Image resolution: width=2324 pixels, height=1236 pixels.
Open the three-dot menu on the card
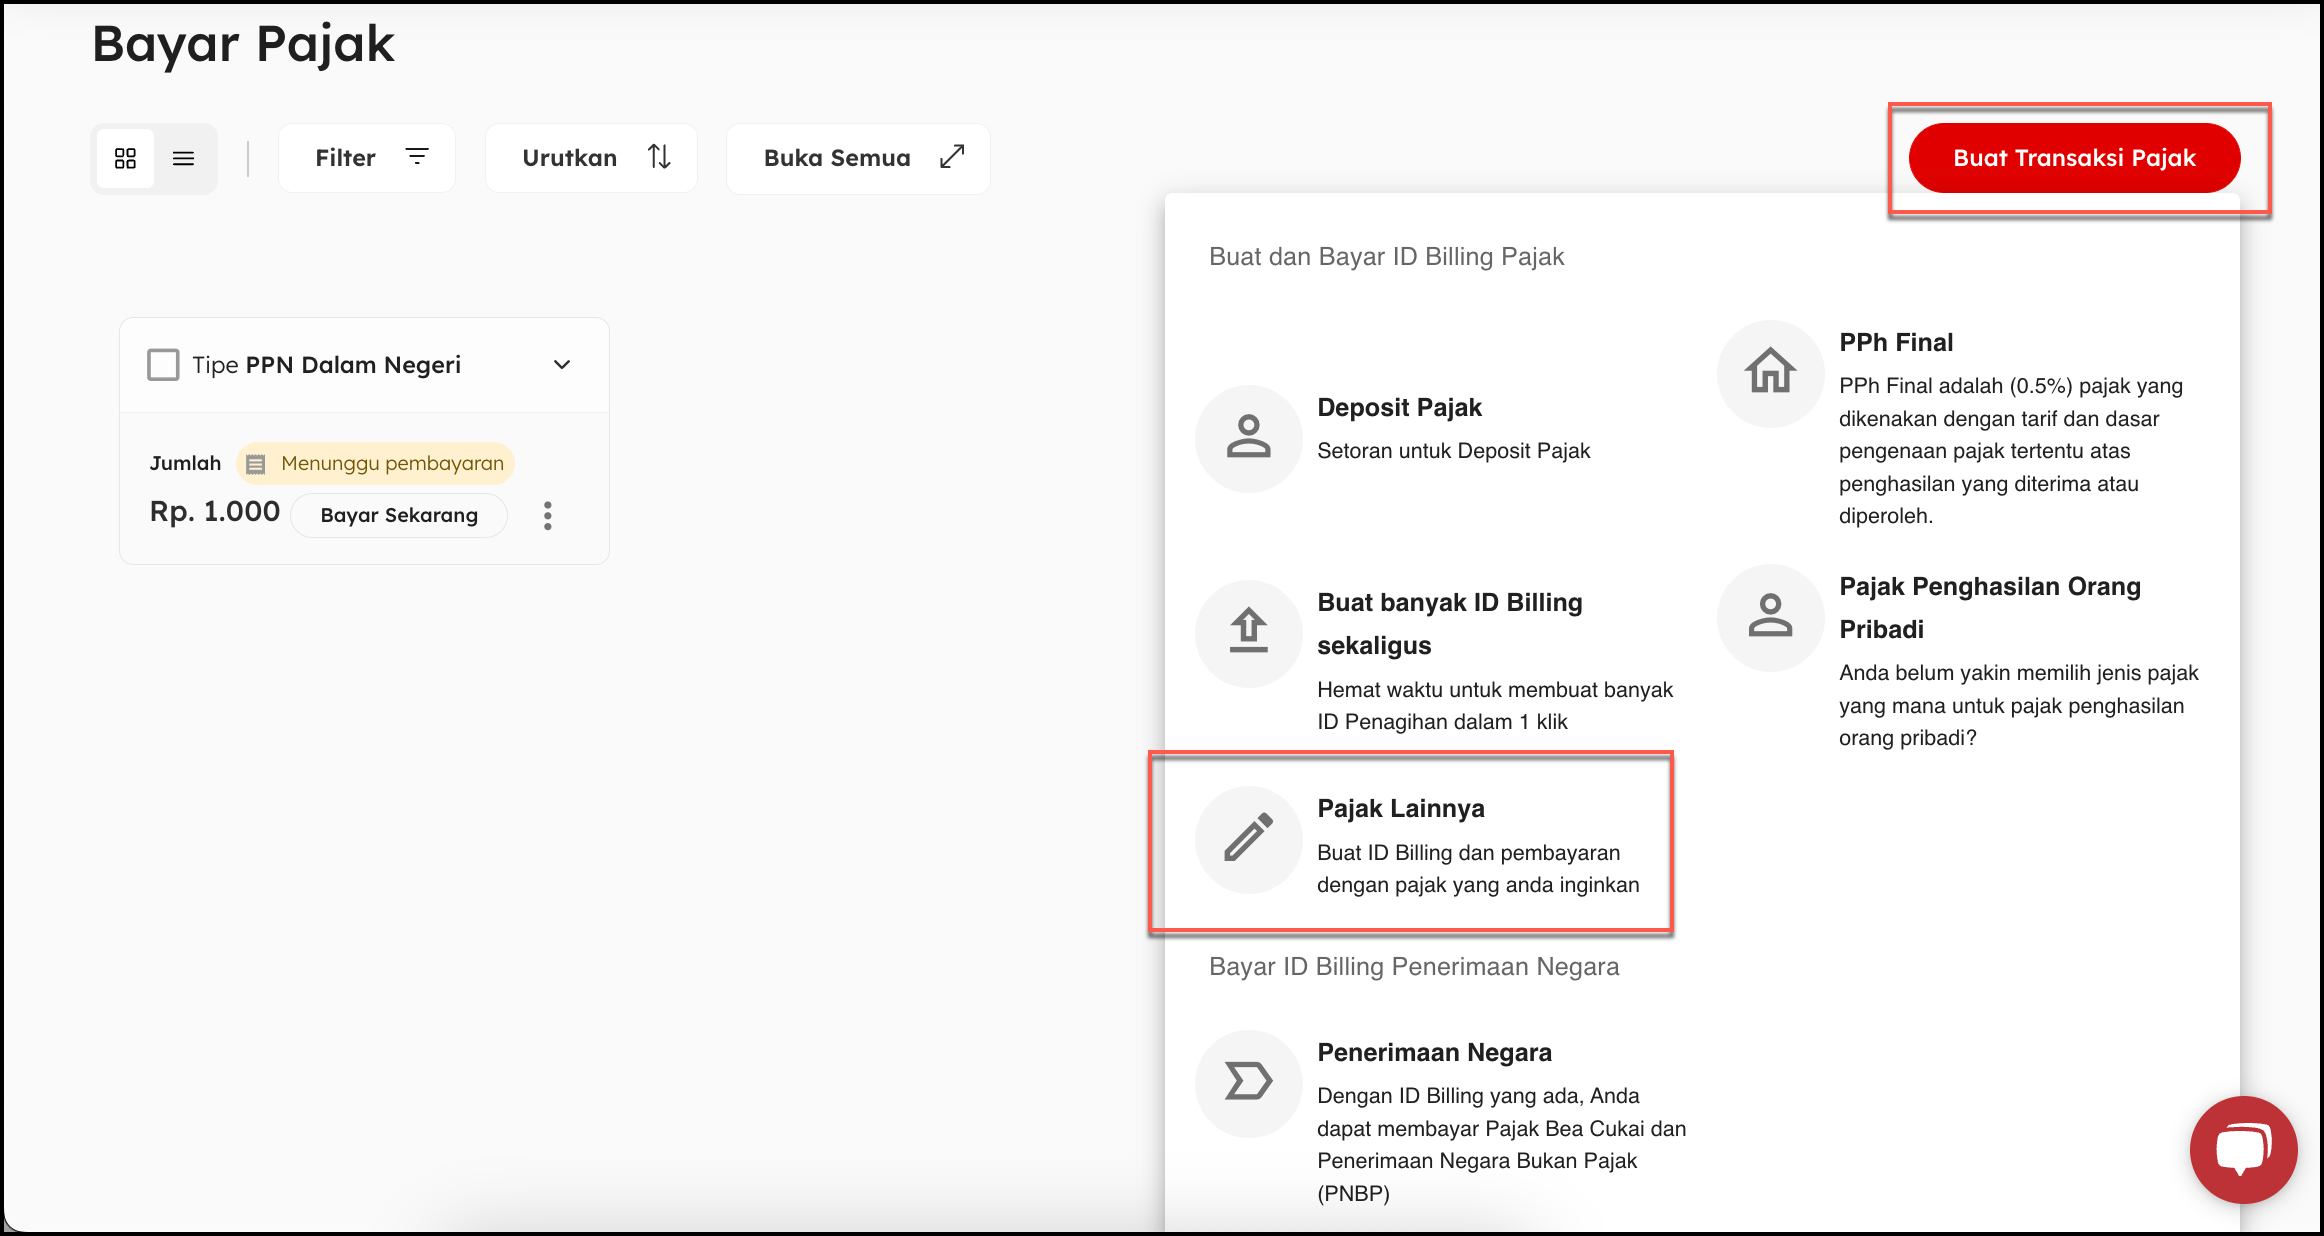(547, 515)
